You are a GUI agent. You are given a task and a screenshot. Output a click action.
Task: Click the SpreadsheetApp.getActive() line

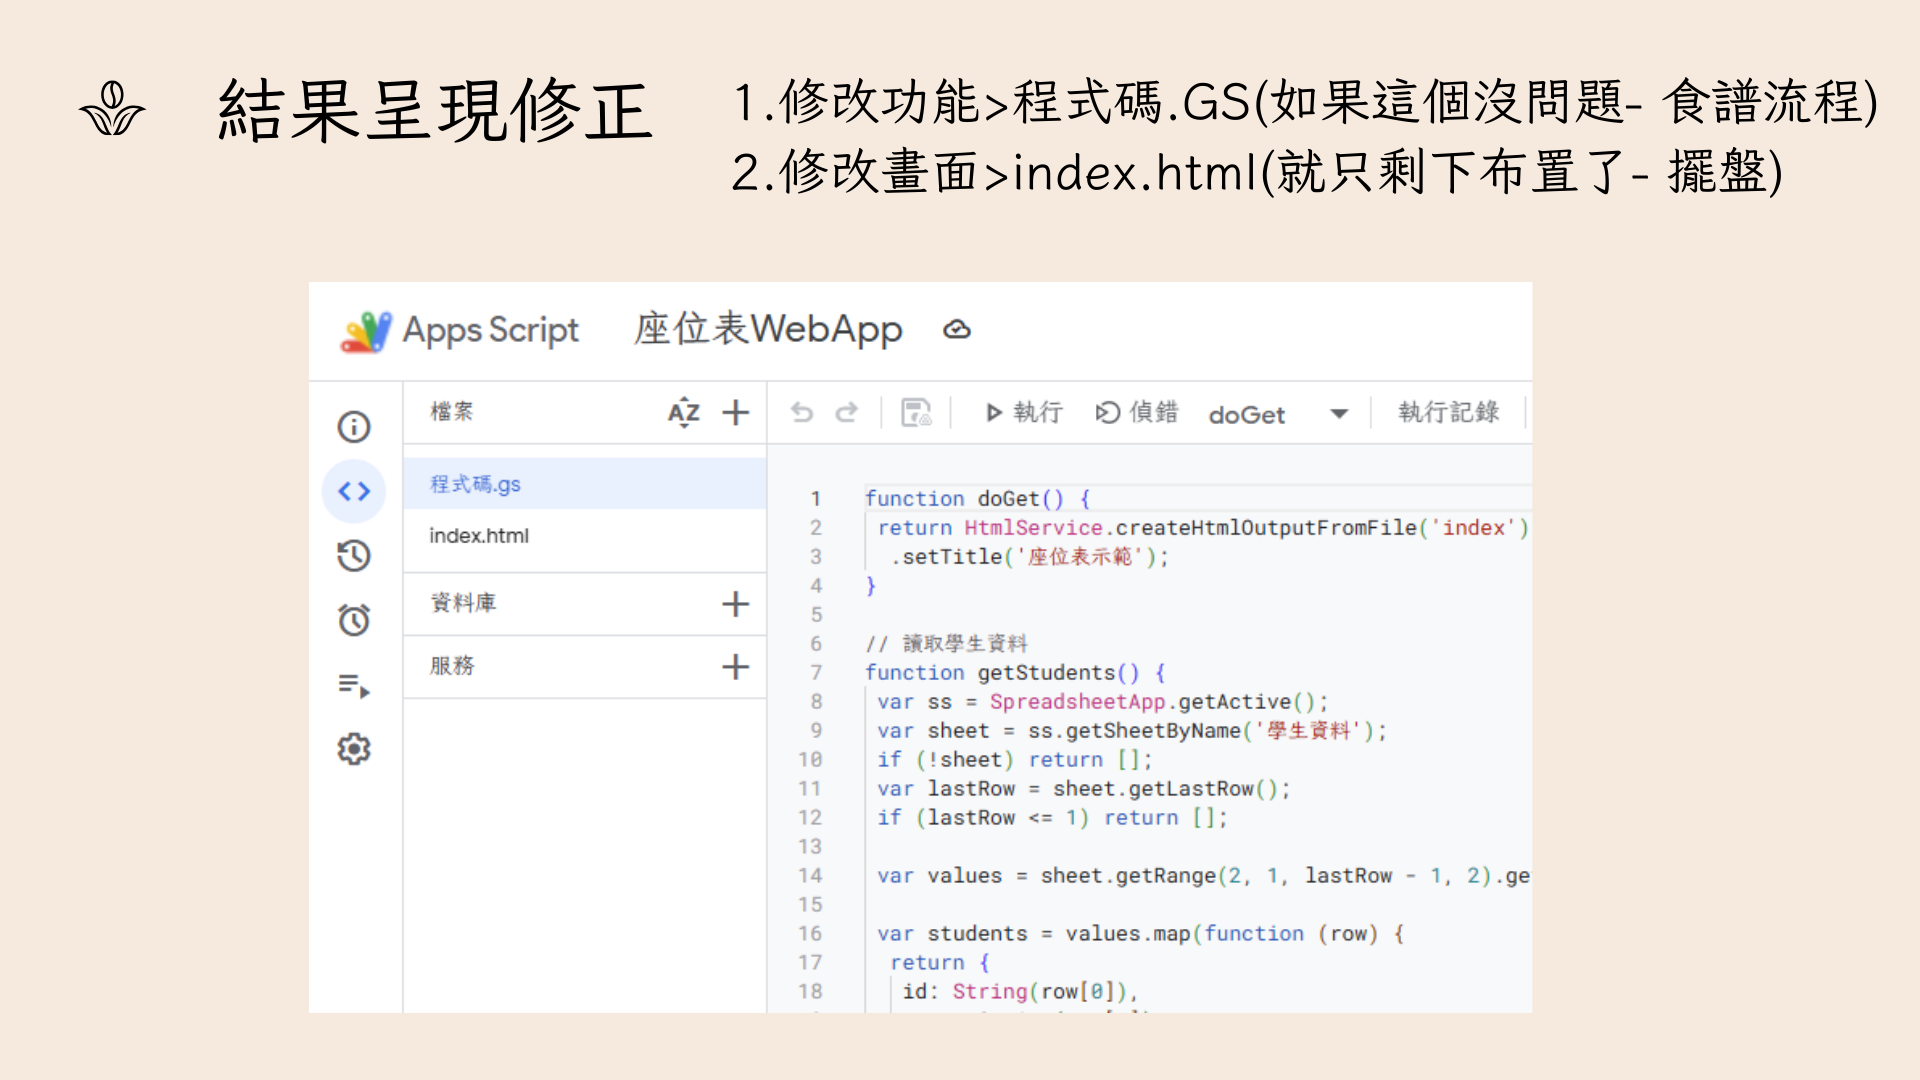[x=1103, y=701]
